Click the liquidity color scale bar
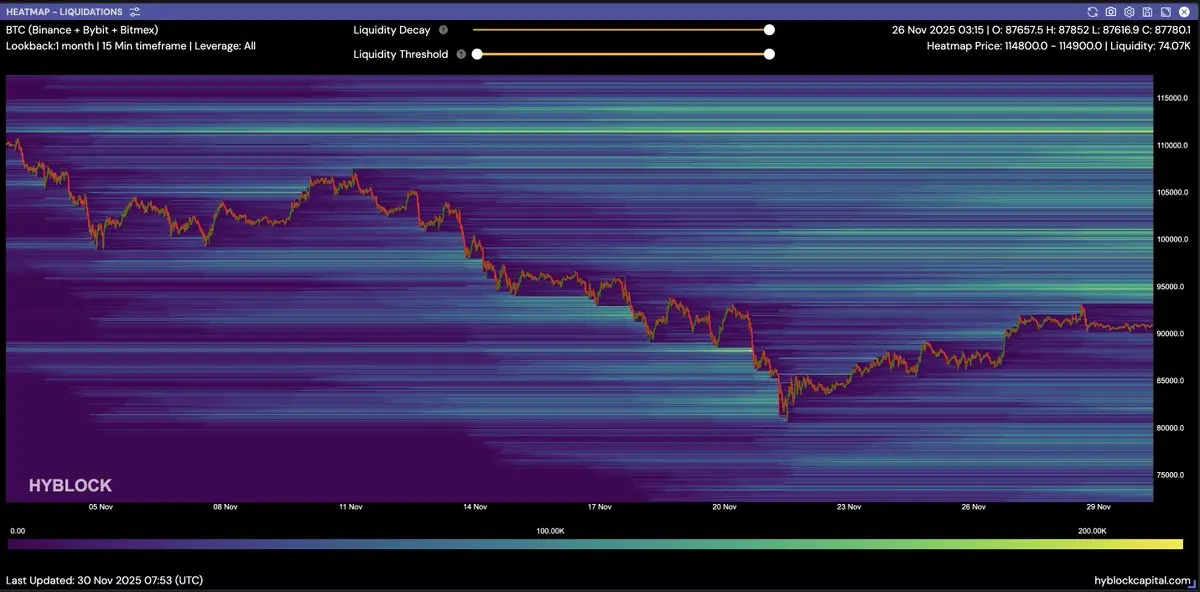 click(594, 544)
